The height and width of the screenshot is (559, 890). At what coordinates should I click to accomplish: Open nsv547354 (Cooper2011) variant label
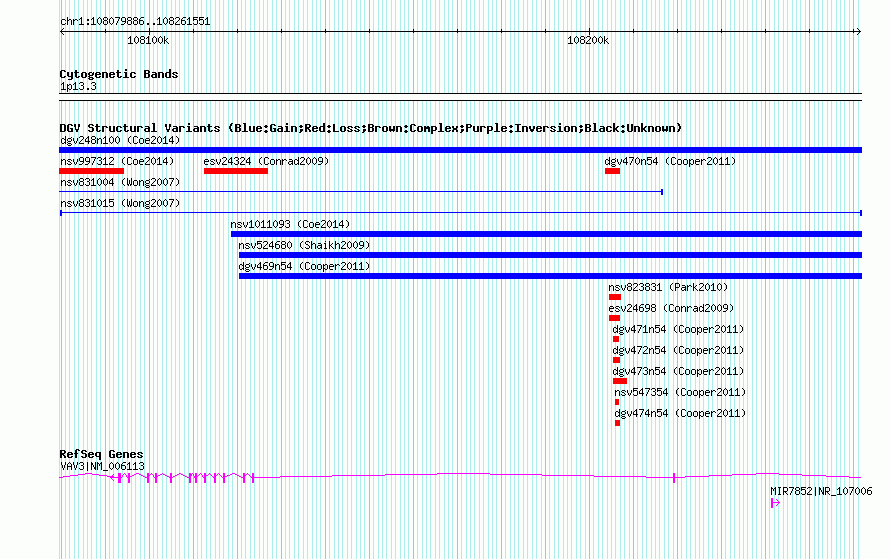(680, 392)
